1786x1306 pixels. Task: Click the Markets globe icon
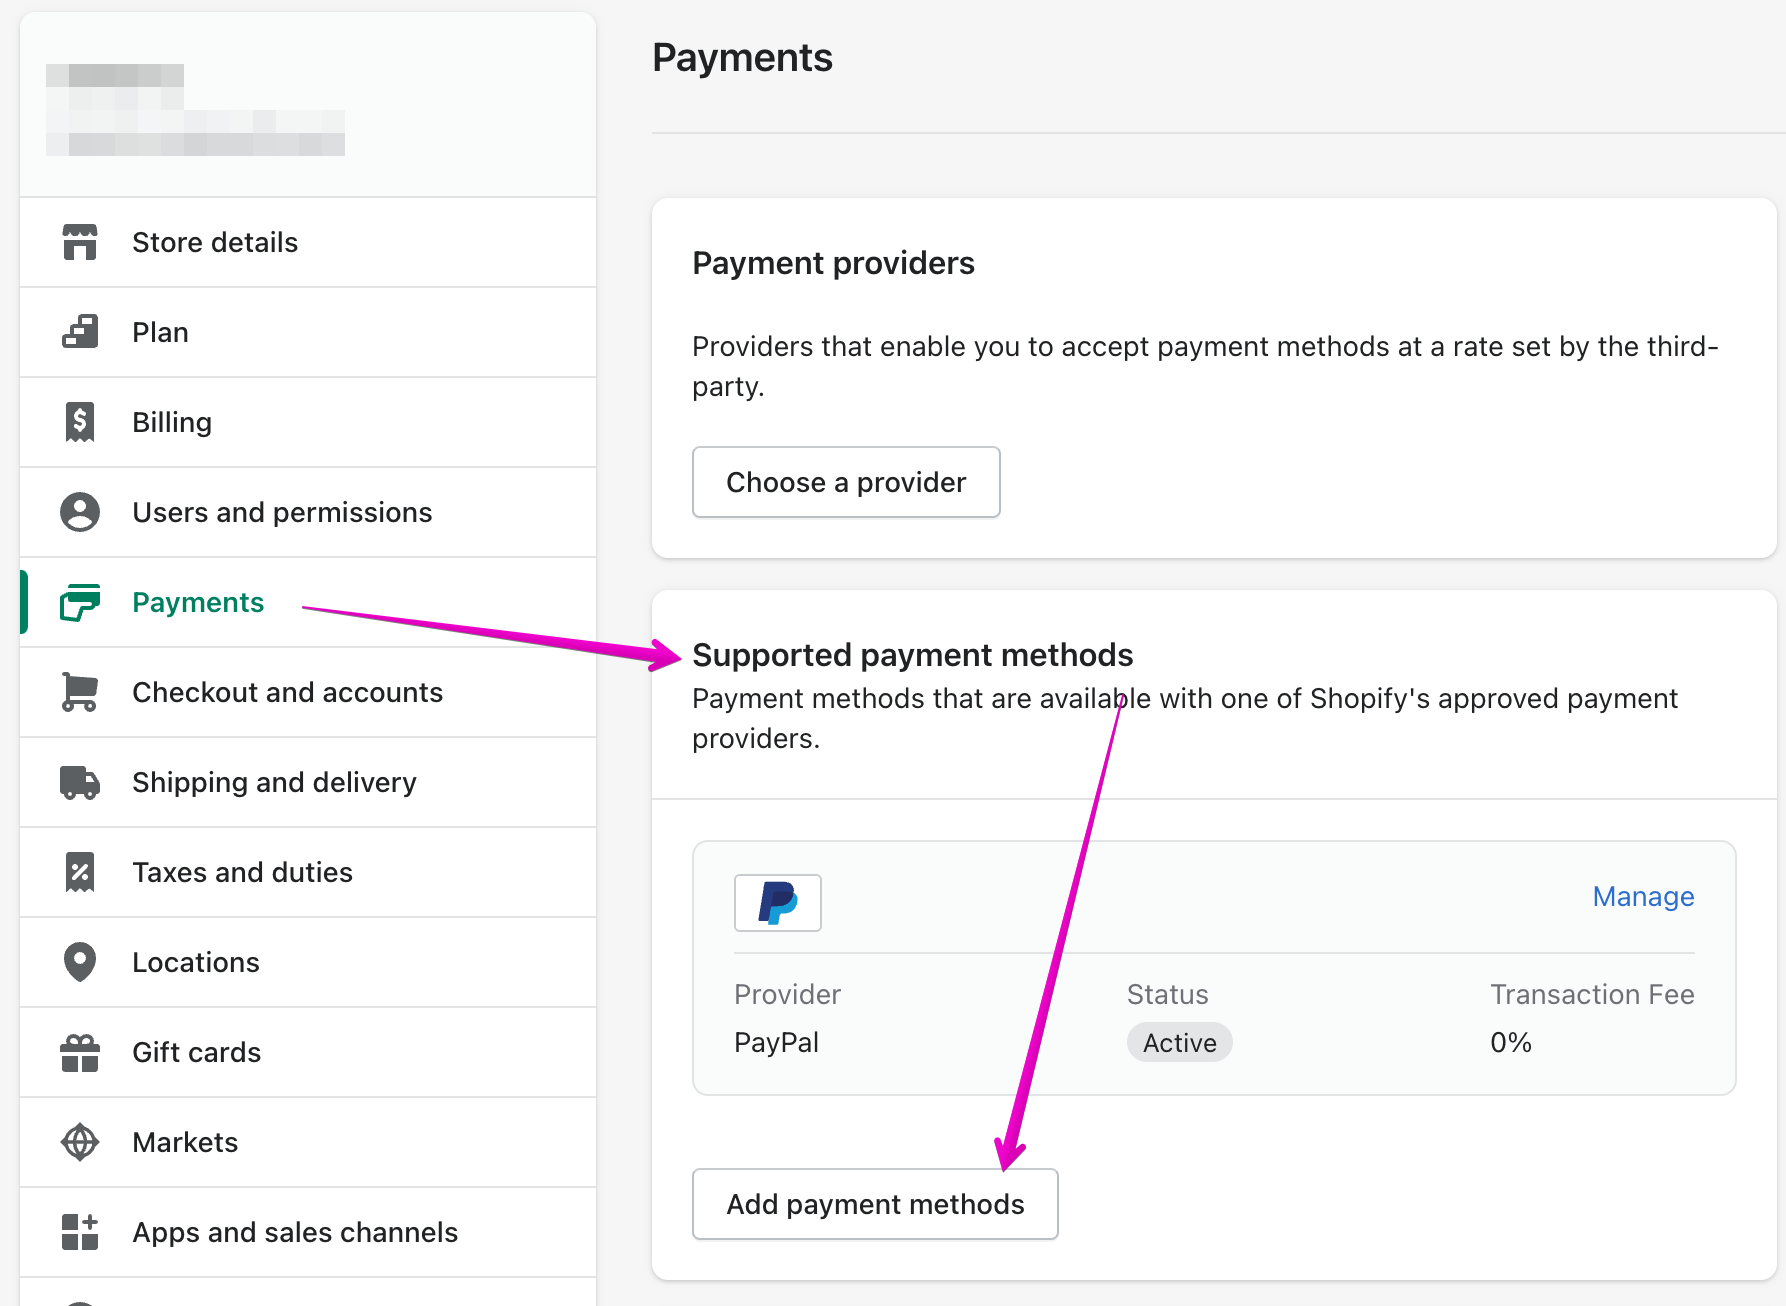tap(80, 1142)
